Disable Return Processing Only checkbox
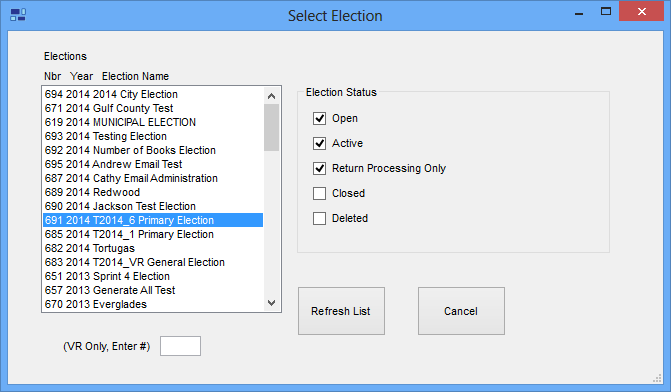The height and width of the screenshot is (392, 671). pyautogui.click(x=319, y=168)
